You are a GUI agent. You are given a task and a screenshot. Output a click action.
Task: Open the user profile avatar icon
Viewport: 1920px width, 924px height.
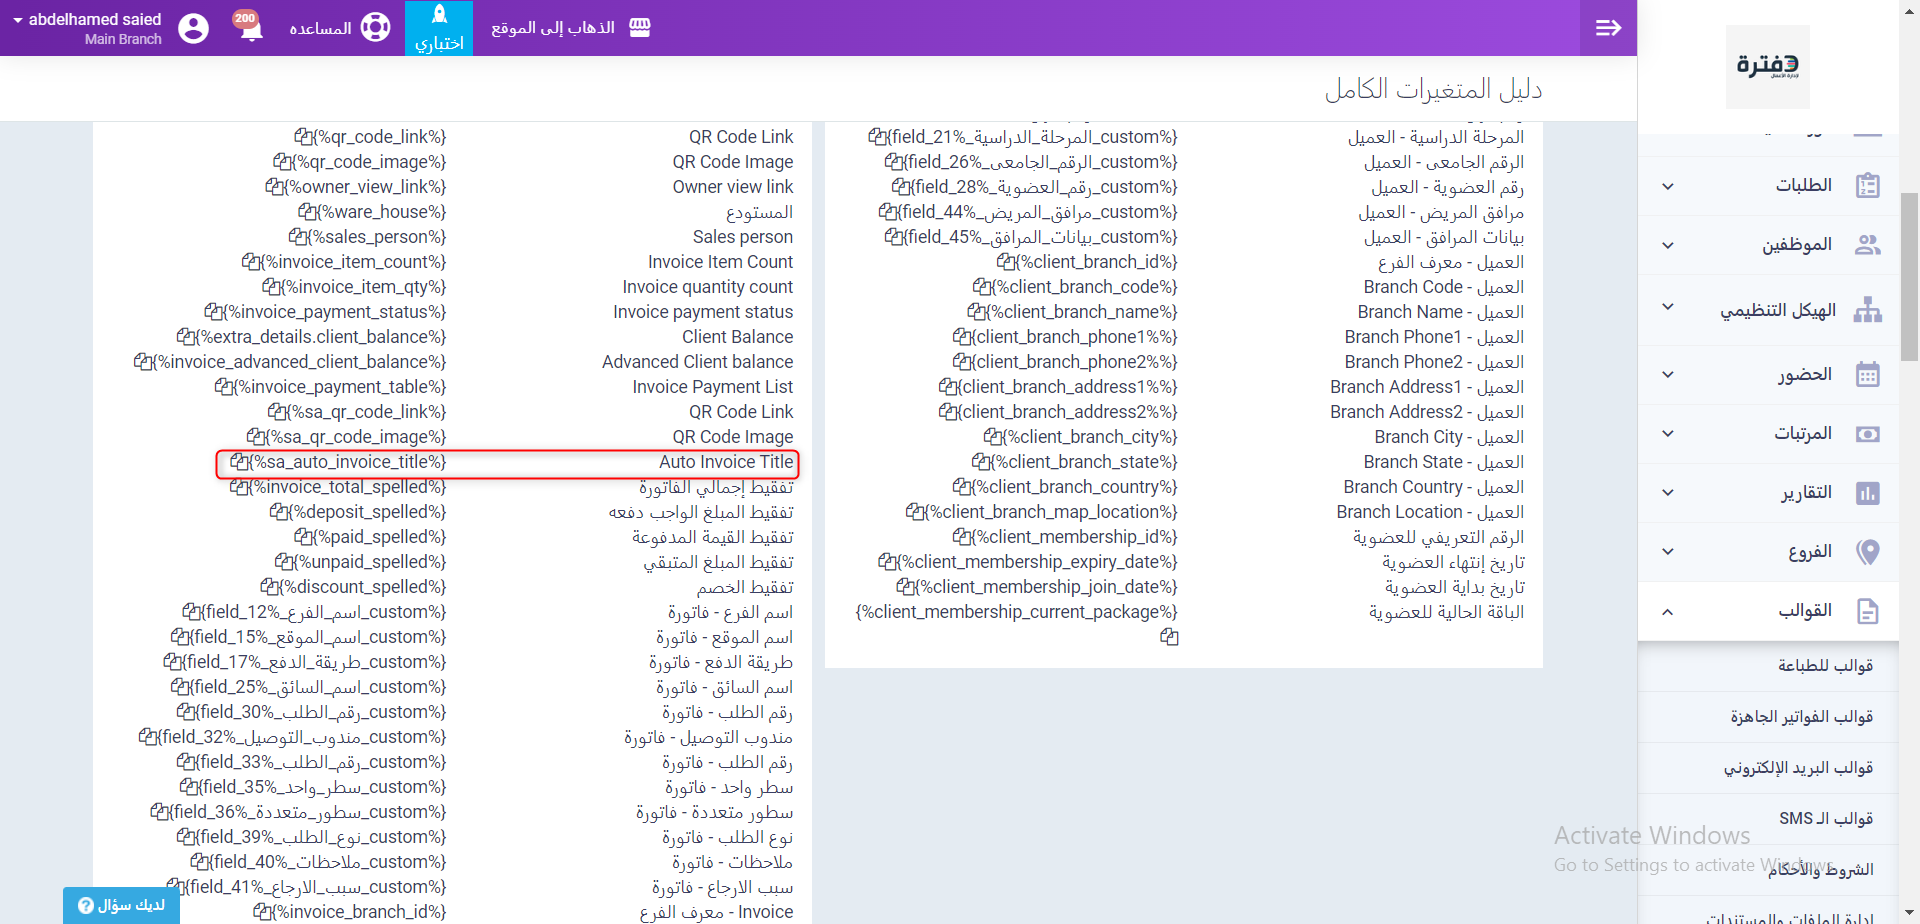click(x=193, y=28)
